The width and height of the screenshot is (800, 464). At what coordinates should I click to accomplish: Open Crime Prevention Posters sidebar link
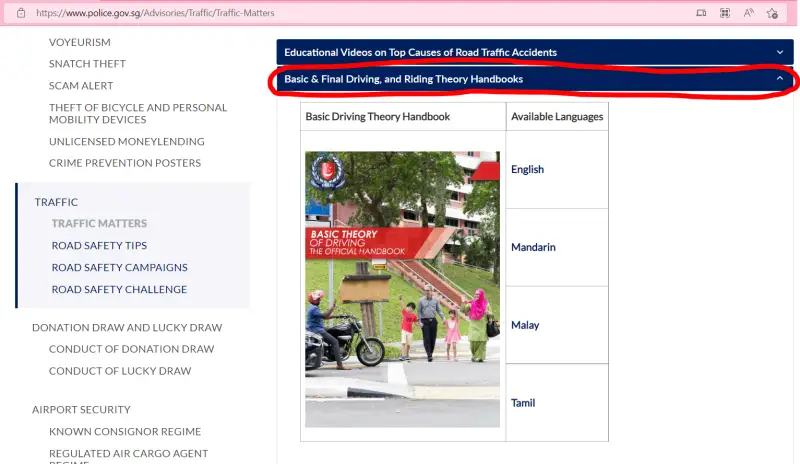point(124,163)
